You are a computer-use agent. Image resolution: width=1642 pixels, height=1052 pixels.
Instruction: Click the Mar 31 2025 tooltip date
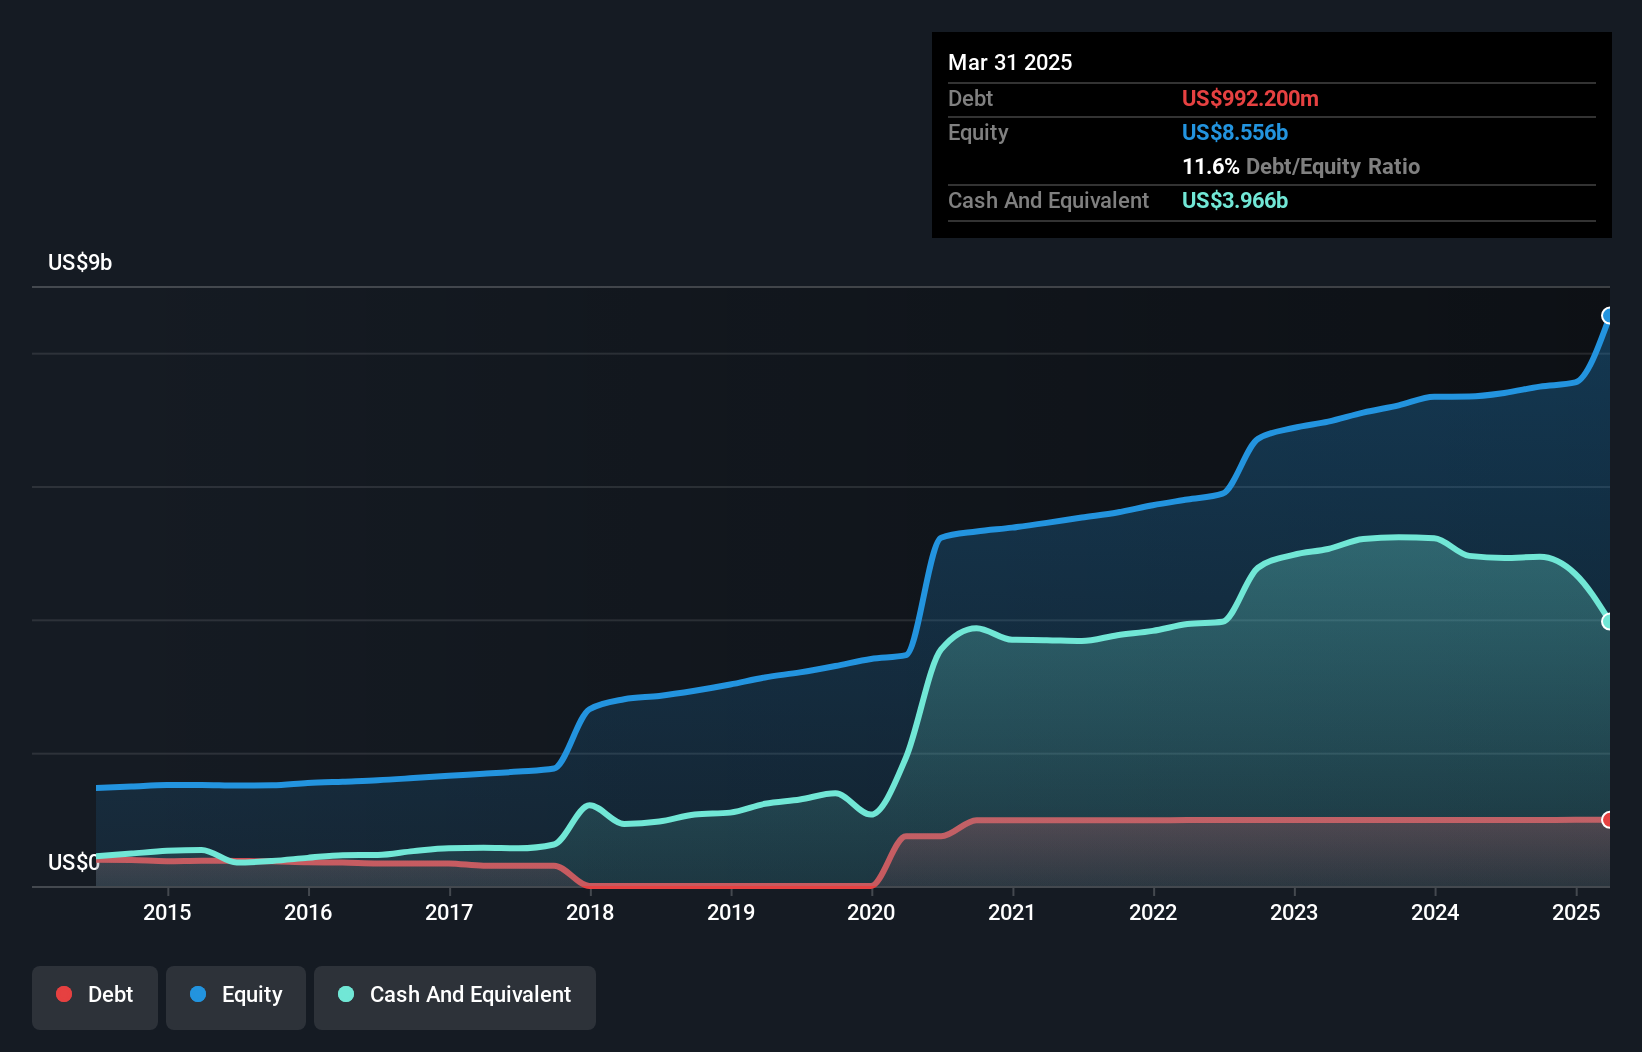(x=1010, y=62)
